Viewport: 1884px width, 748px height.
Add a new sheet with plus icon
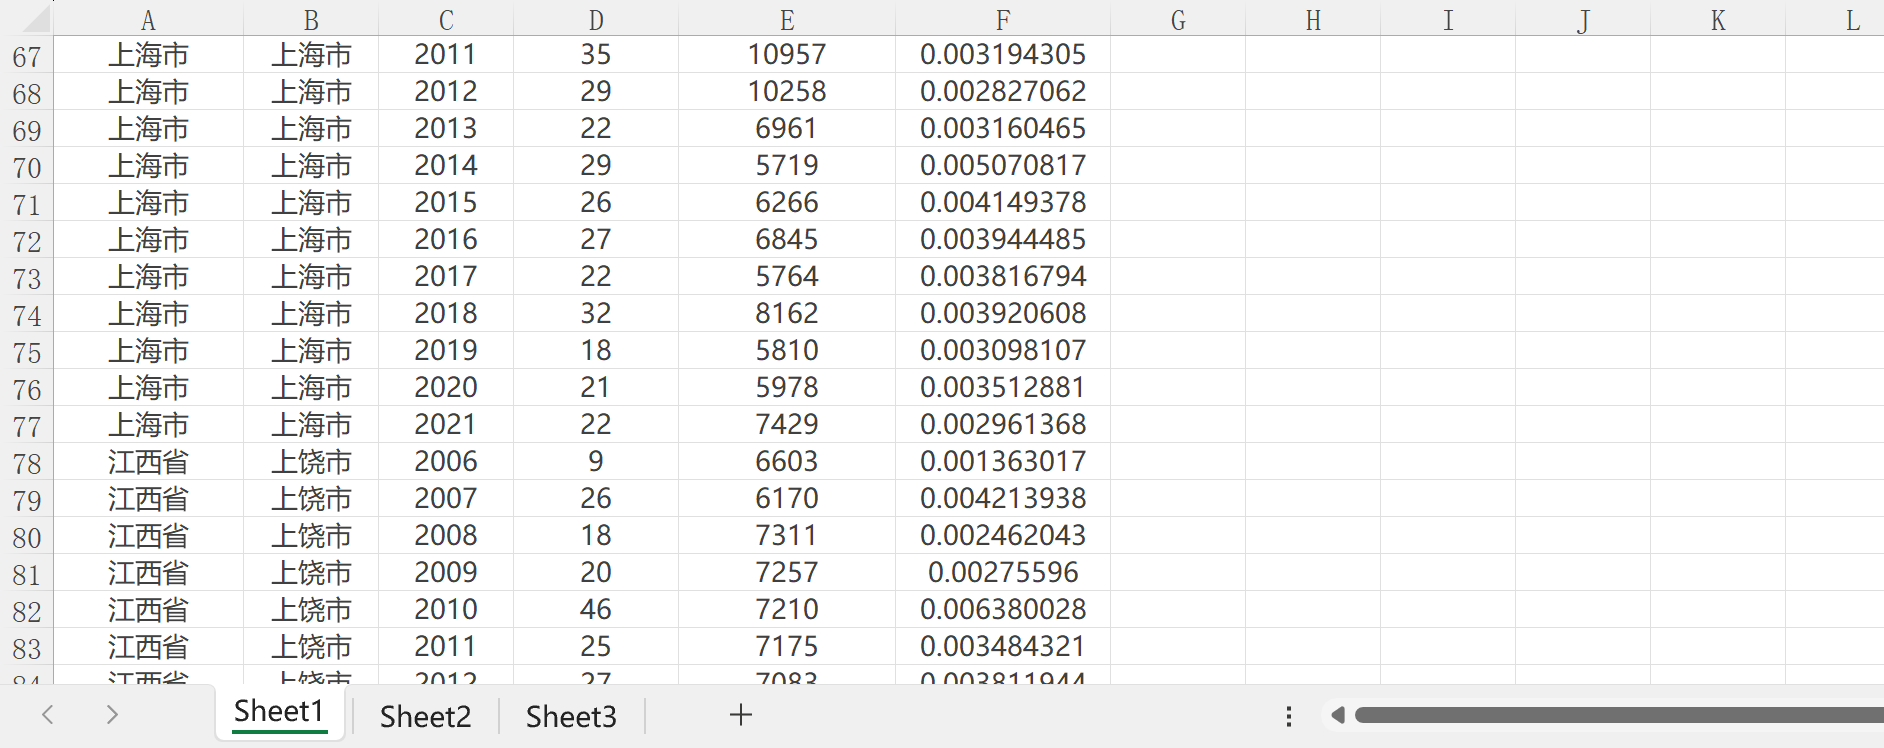741,715
